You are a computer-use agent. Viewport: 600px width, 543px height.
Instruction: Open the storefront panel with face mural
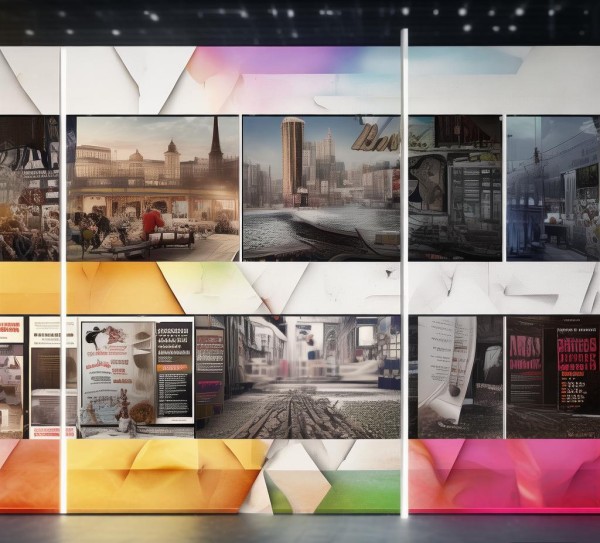click(455, 189)
